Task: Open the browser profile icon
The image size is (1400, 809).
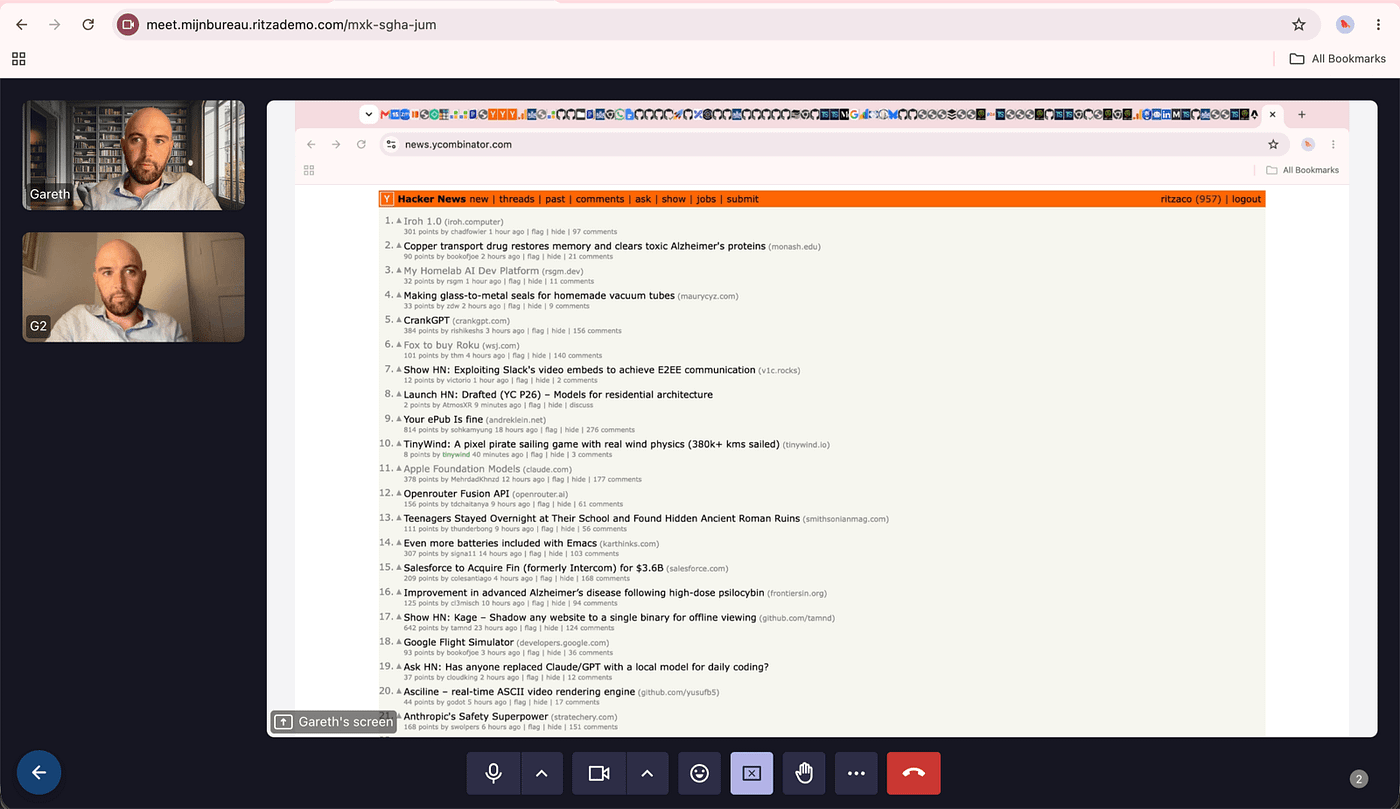Action: tap(1346, 25)
